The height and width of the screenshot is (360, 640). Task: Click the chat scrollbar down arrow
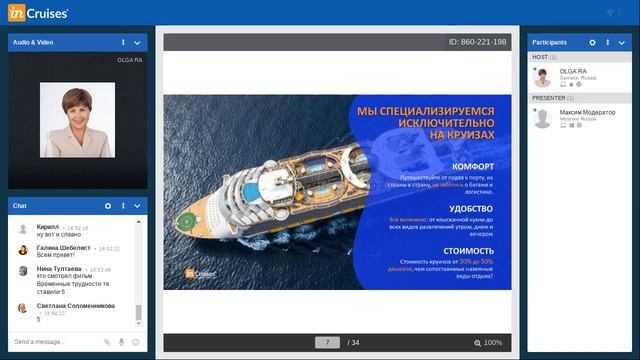139,323
